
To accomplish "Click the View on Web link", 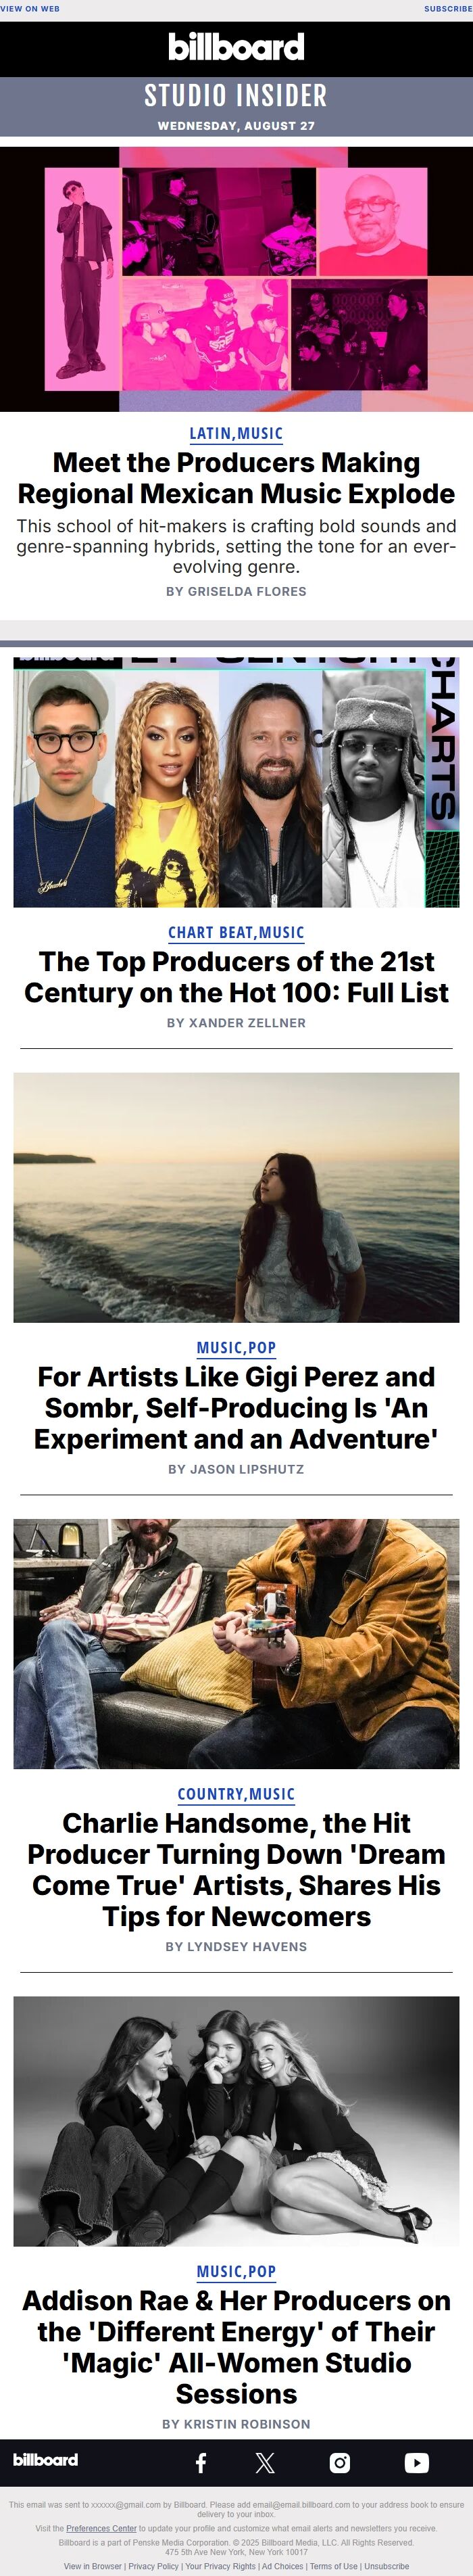I will [x=30, y=8].
